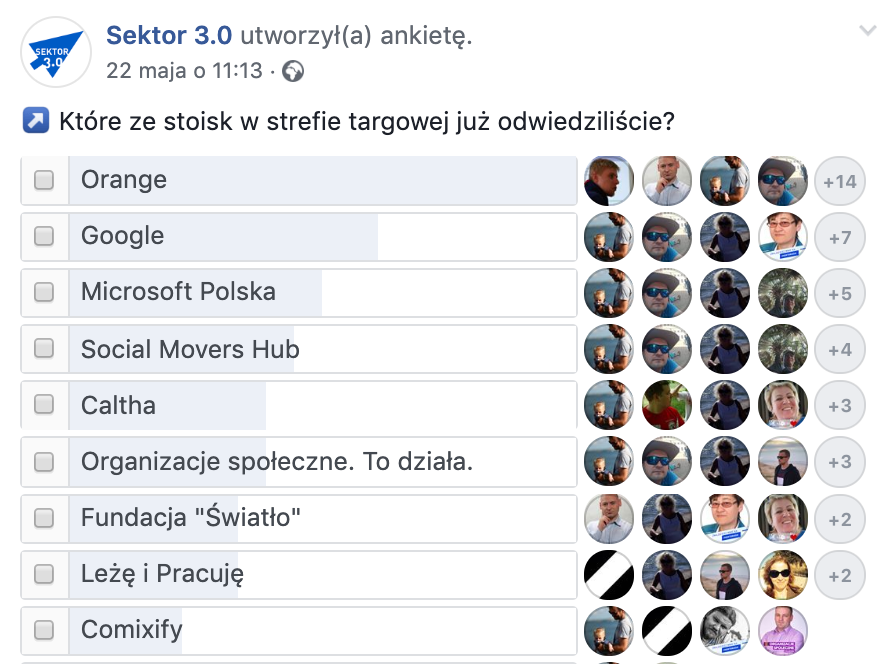Click the second voter avatar in Caltha row

coord(667,405)
